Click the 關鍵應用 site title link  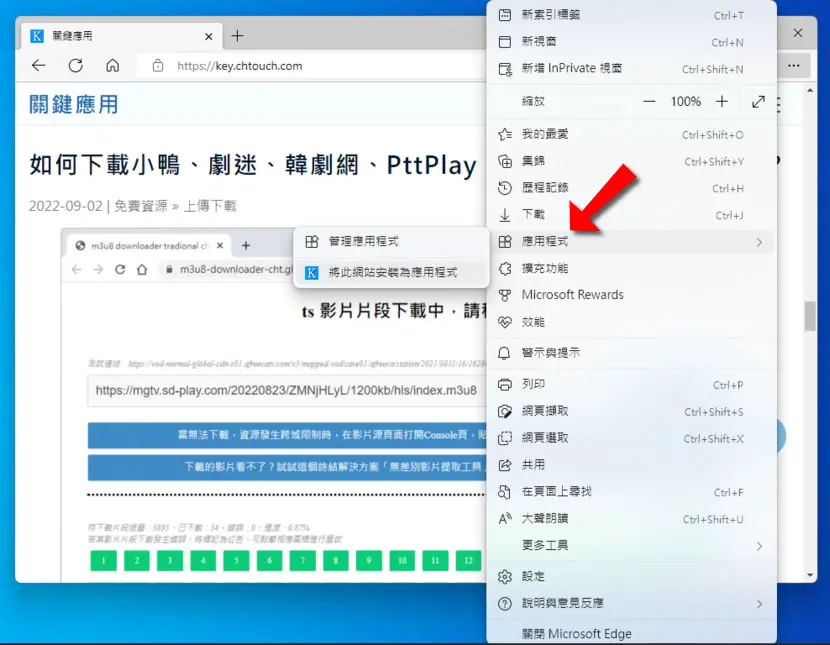74,104
